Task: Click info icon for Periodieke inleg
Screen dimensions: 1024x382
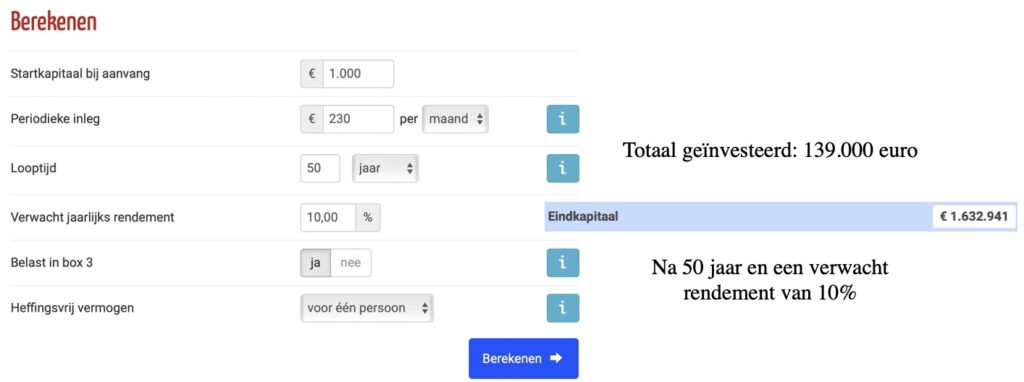Action: pos(562,119)
